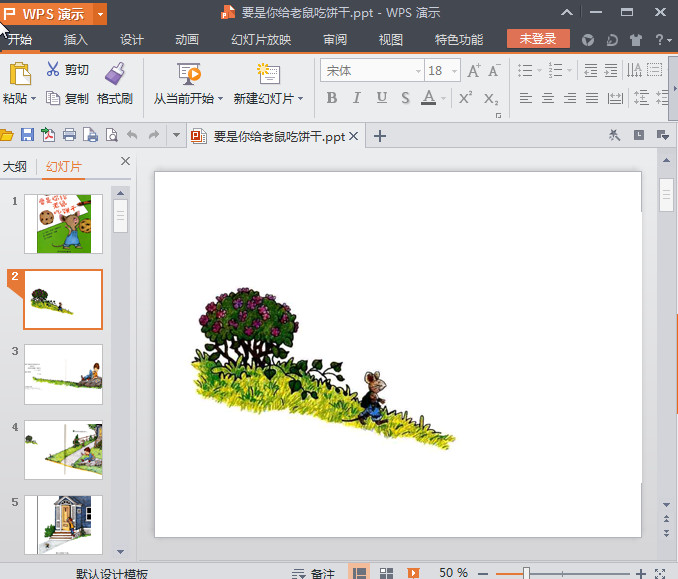Toggle Italic formatting
This screenshot has height=579, width=678.
pos(356,98)
